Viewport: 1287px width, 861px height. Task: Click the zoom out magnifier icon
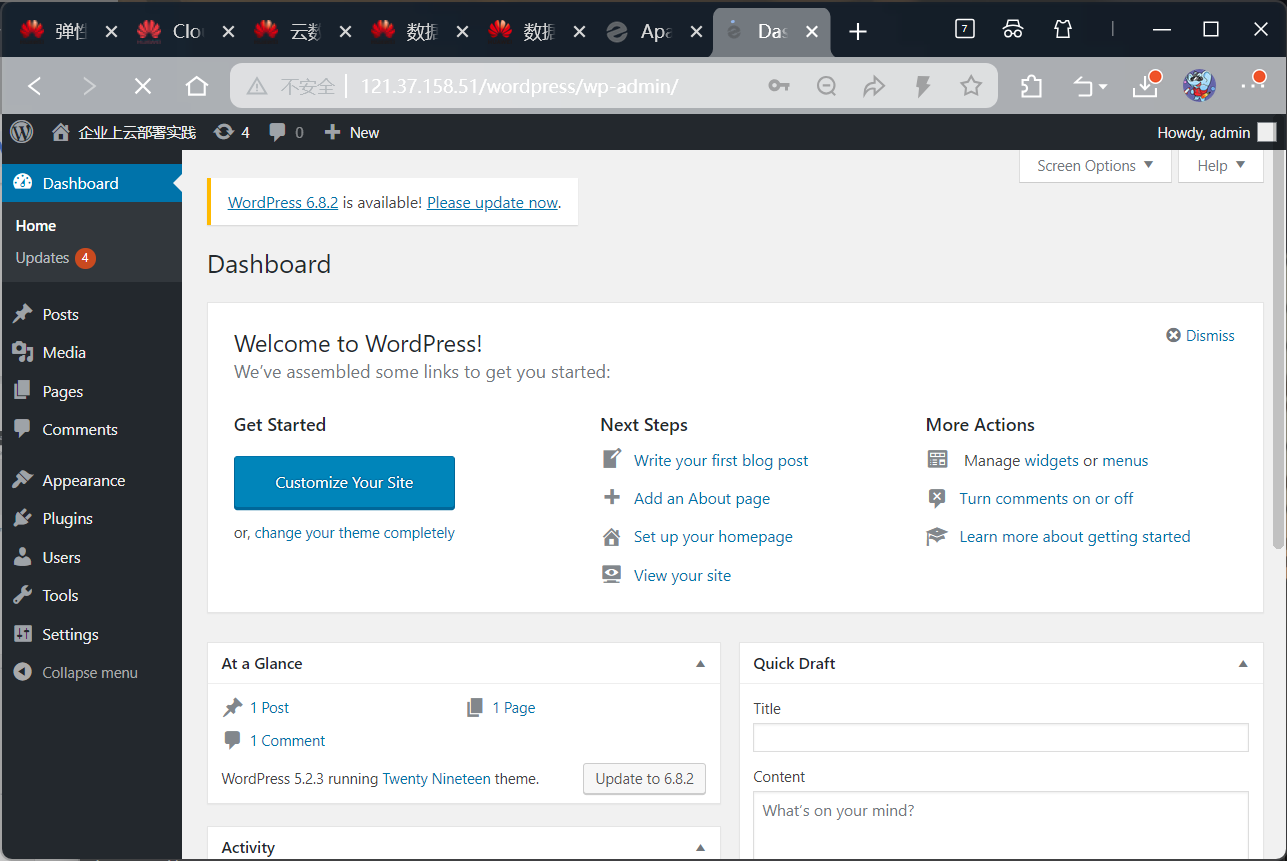[827, 87]
